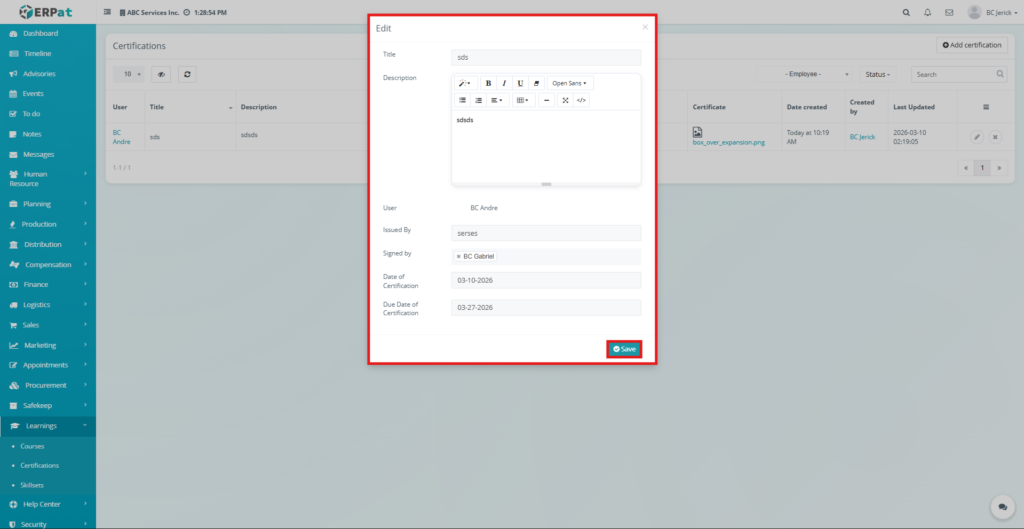Expand the paragraph alignment dropdown

(x=497, y=100)
